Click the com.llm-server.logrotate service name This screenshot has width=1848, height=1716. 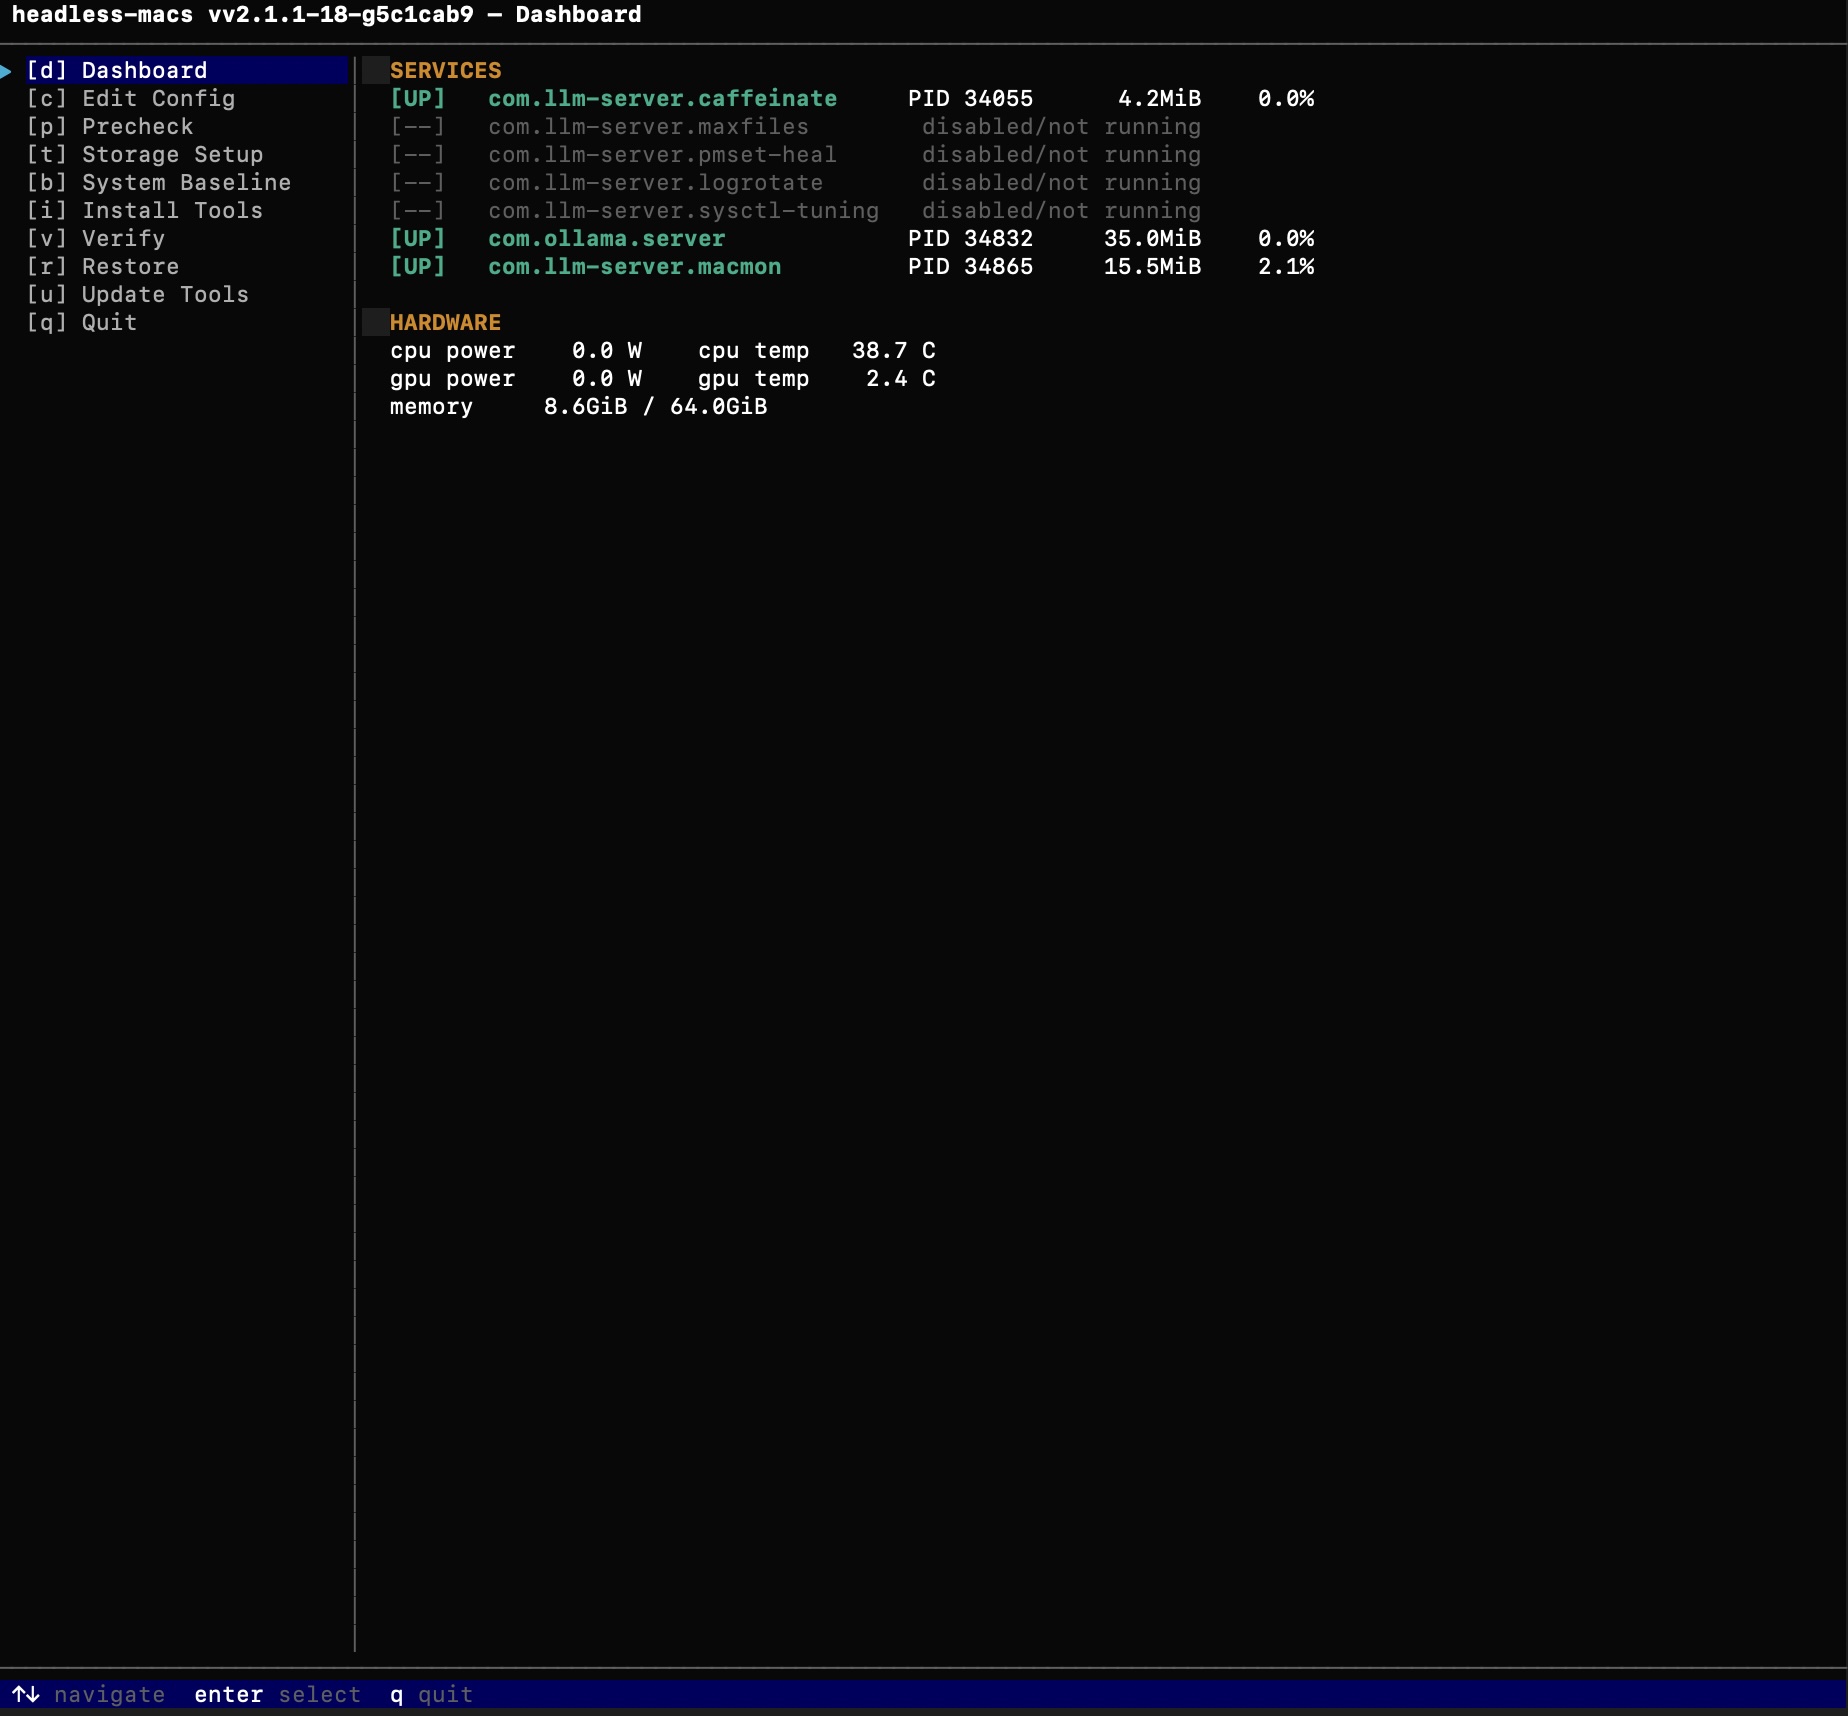(x=656, y=182)
